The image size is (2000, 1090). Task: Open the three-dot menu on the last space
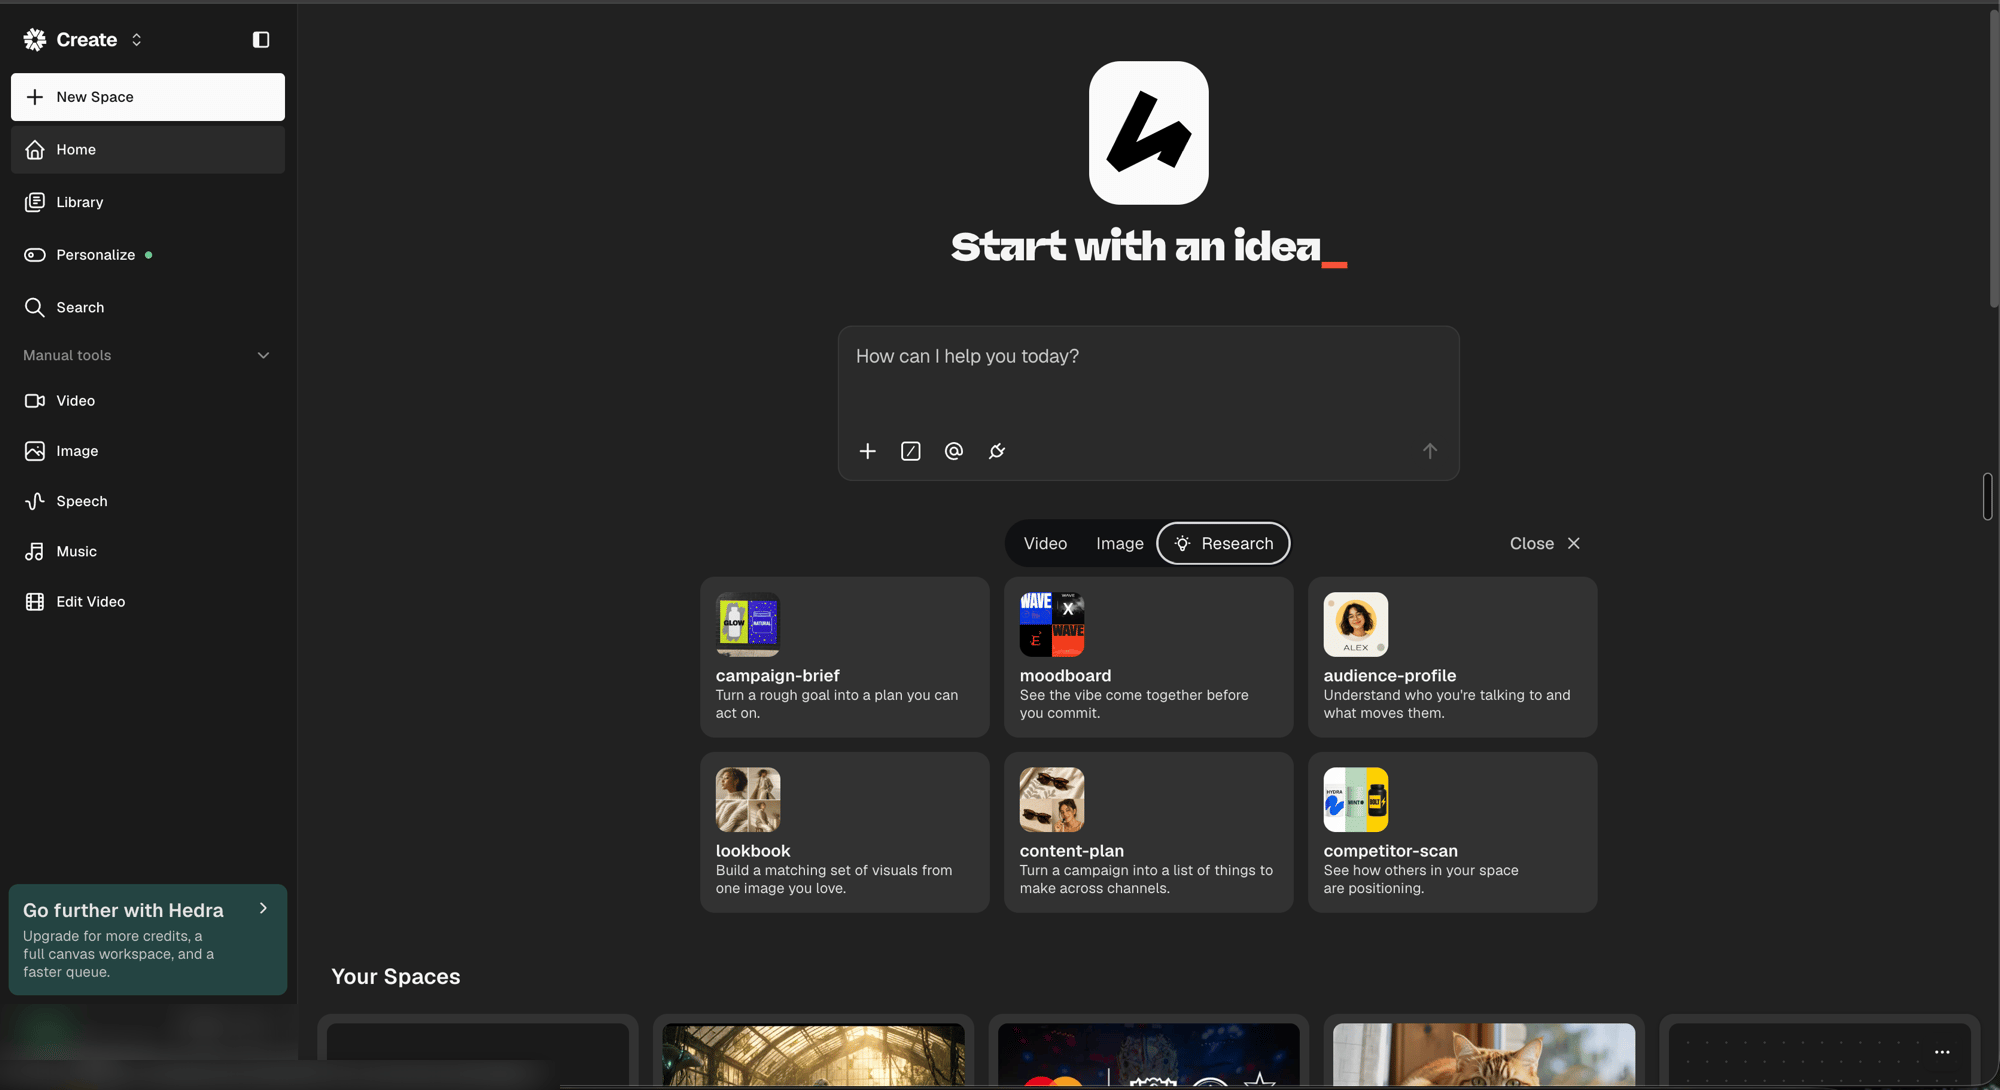click(x=1942, y=1052)
